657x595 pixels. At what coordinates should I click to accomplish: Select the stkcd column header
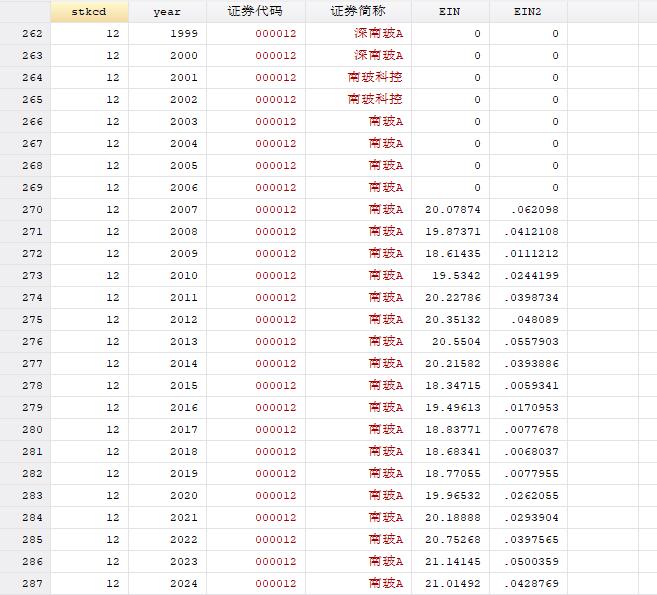(89, 12)
